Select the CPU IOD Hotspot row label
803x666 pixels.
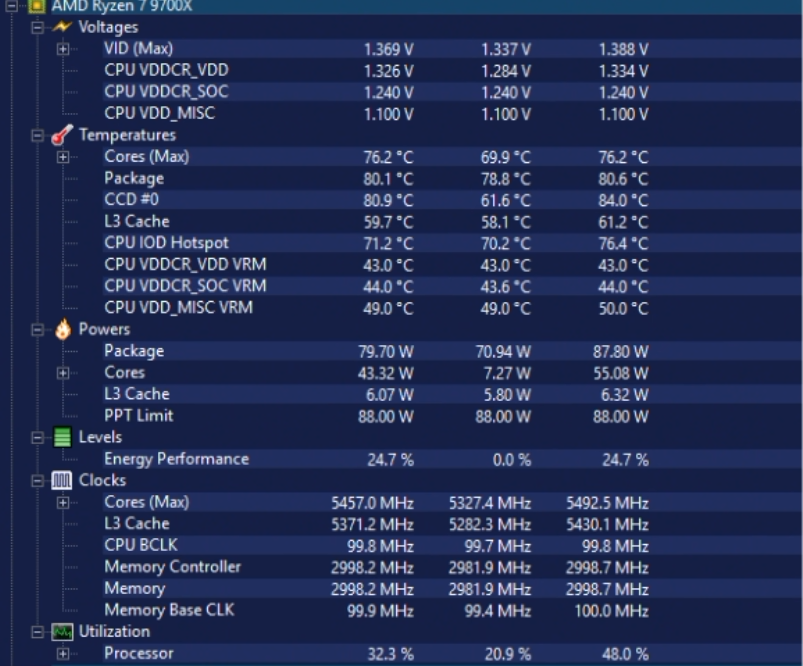(166, 243)
